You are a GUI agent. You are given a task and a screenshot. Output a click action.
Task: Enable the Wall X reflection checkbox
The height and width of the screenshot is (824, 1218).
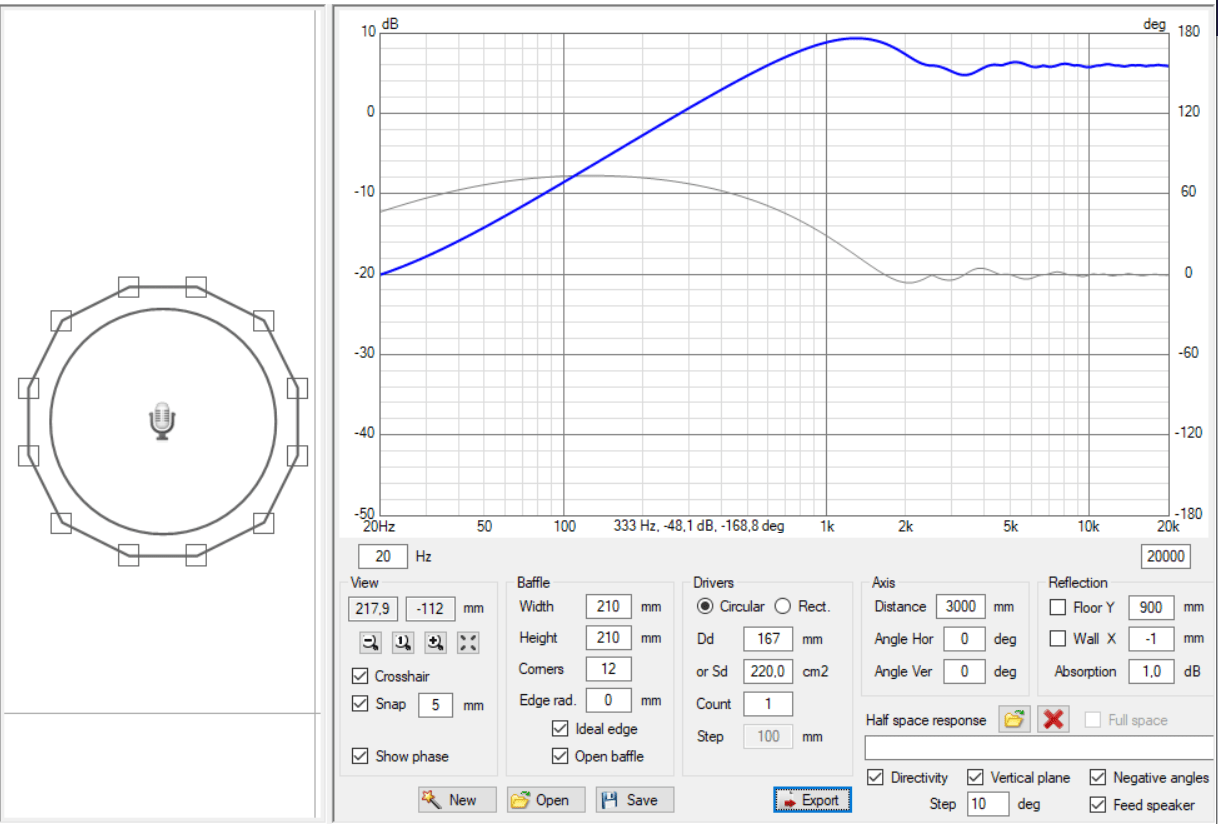click(x=1057, y=639)
